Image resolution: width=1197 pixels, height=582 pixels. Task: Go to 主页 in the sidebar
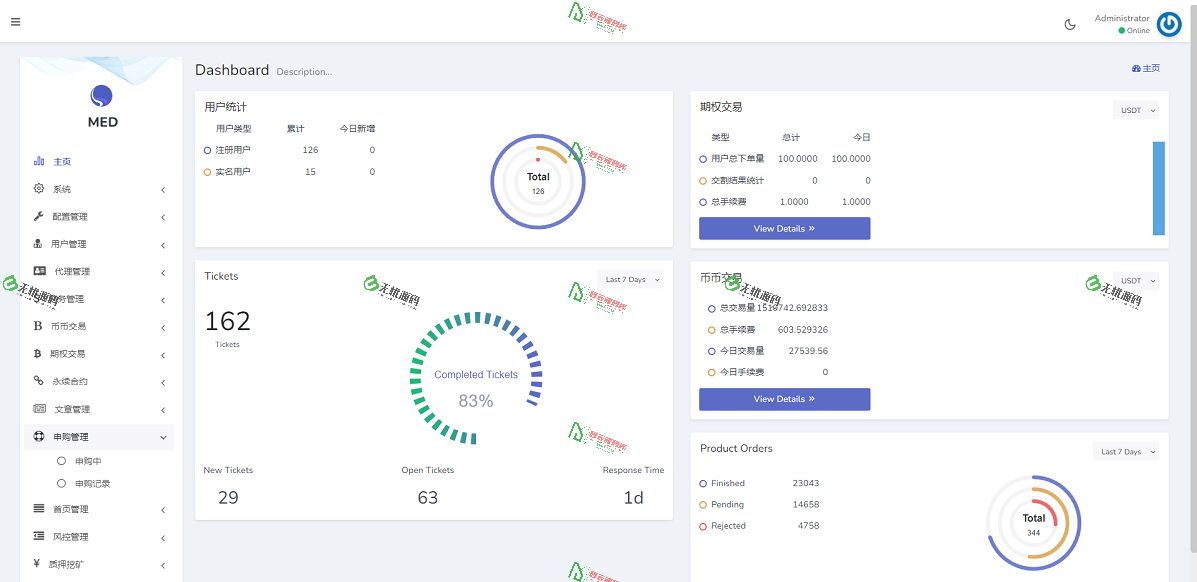[62, 161]
